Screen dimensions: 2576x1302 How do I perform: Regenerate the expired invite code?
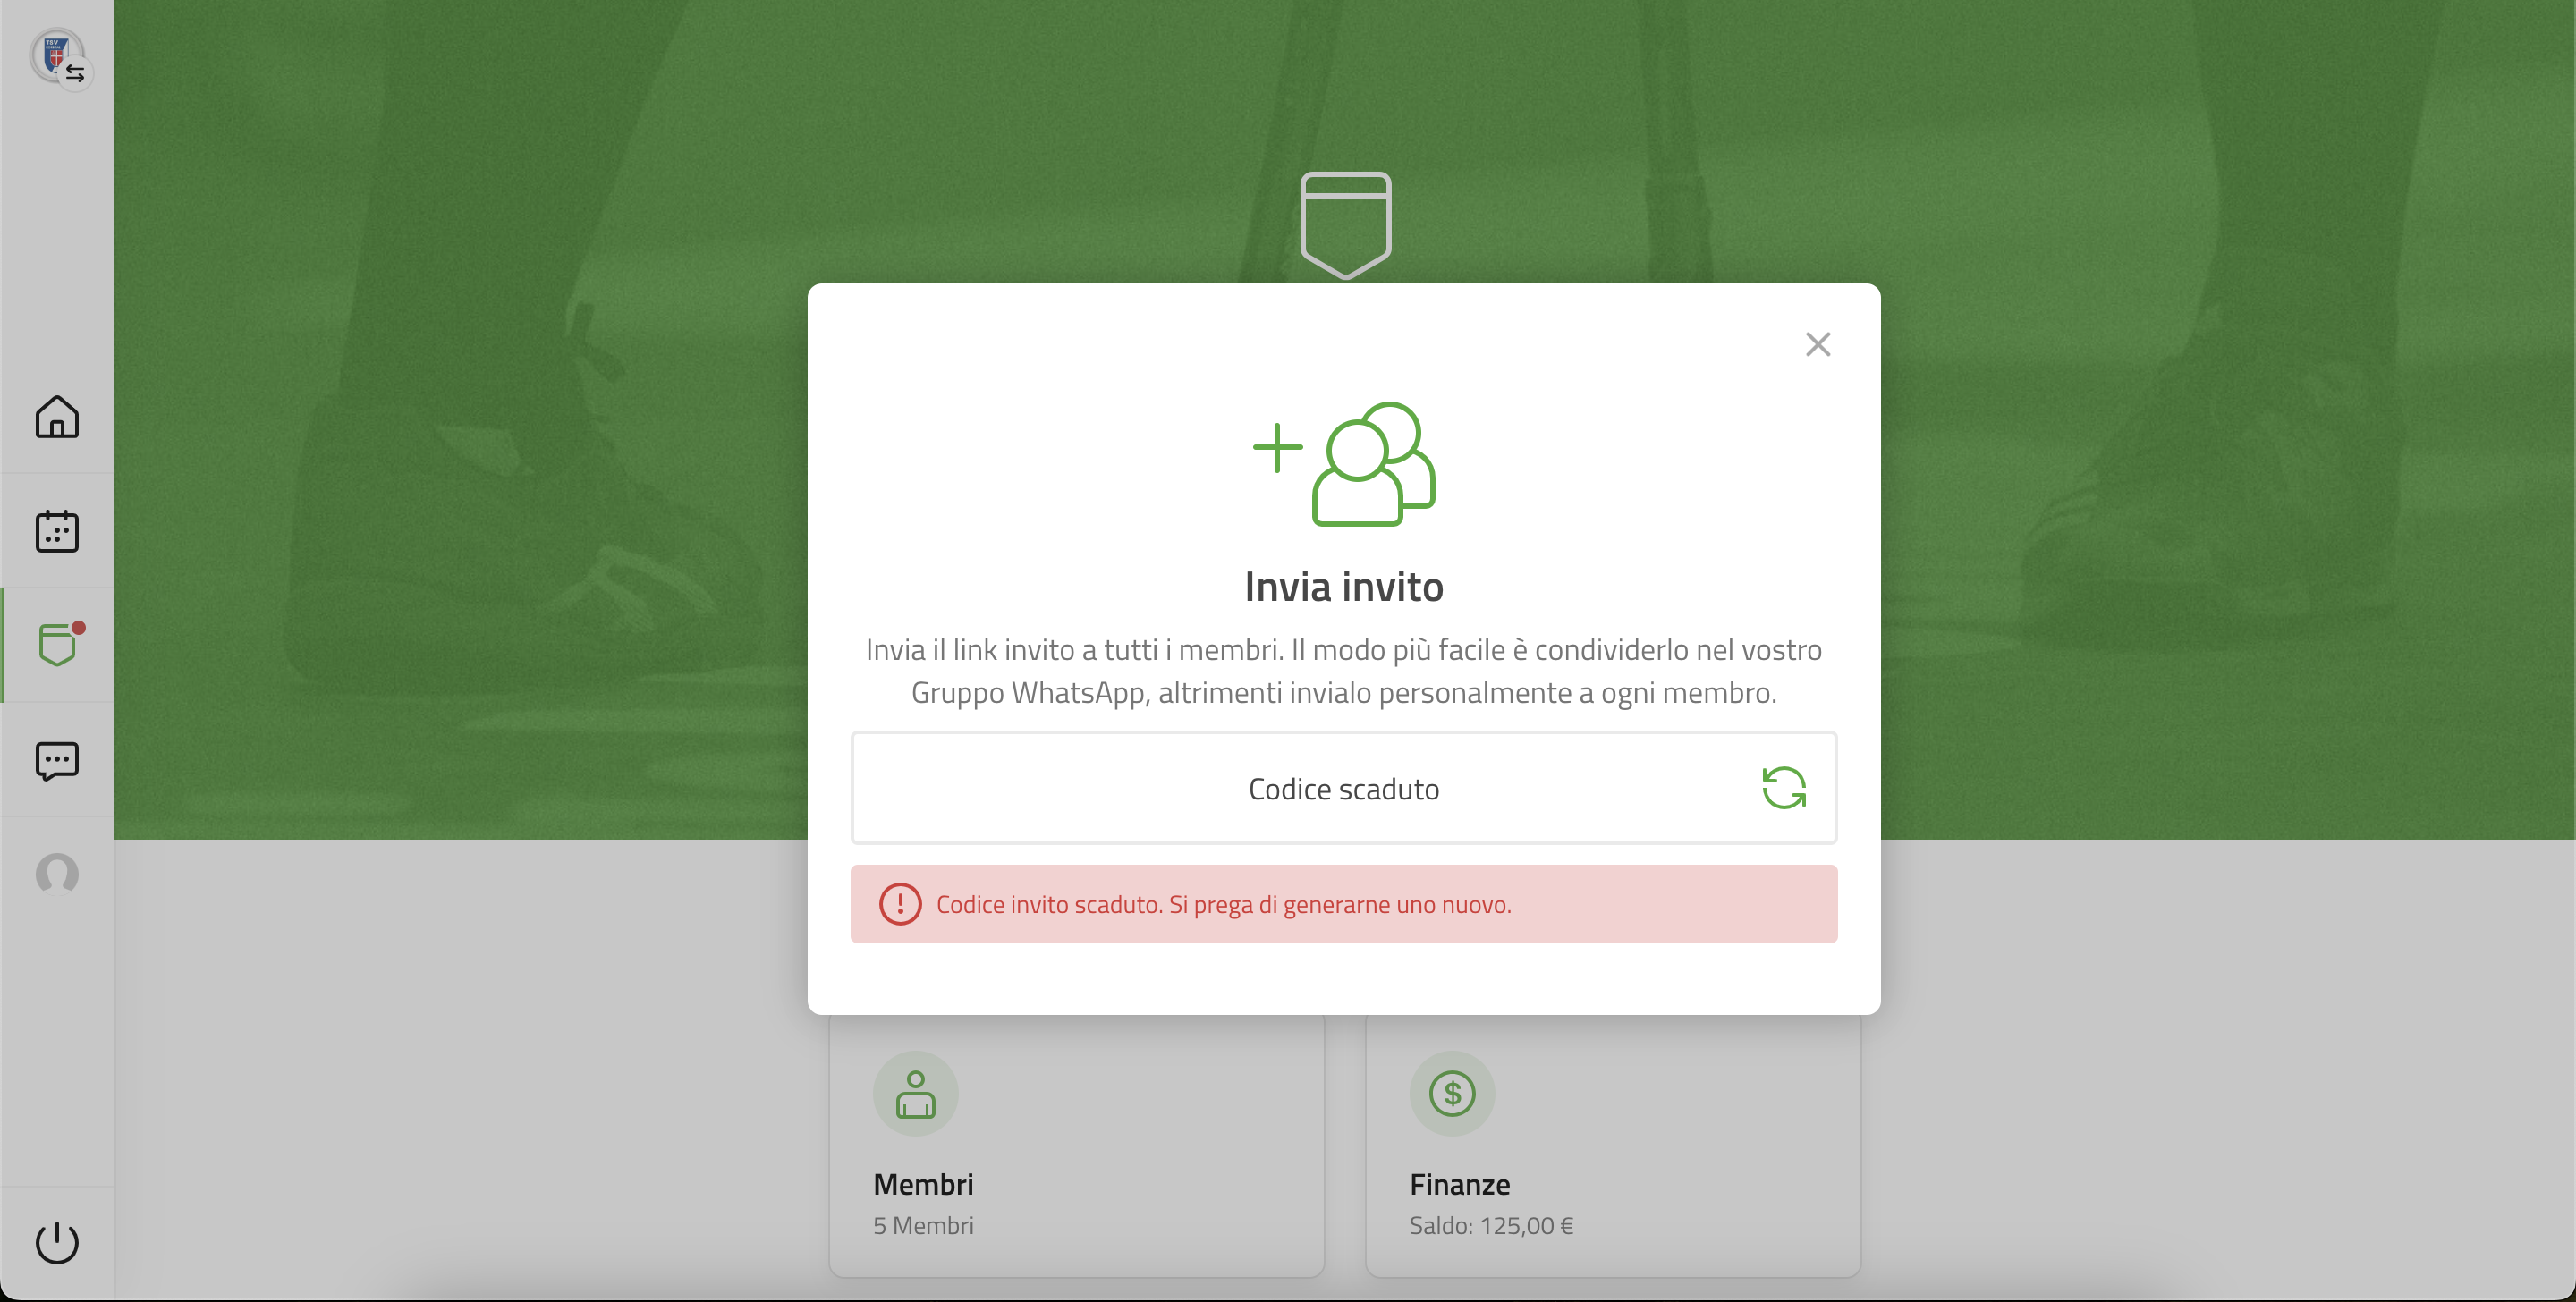pyautogui.click(x=1784, y=788)
